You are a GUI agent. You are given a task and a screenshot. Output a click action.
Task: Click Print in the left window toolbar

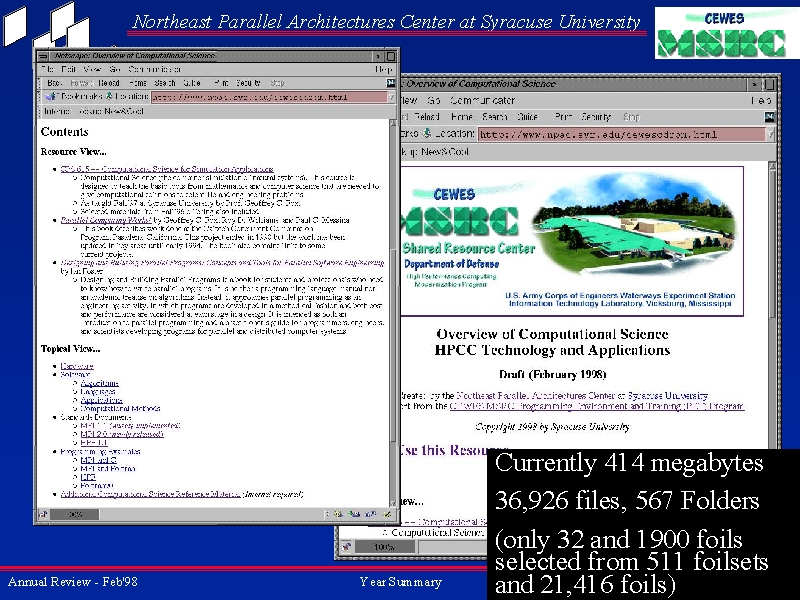(x=221, y=83)
